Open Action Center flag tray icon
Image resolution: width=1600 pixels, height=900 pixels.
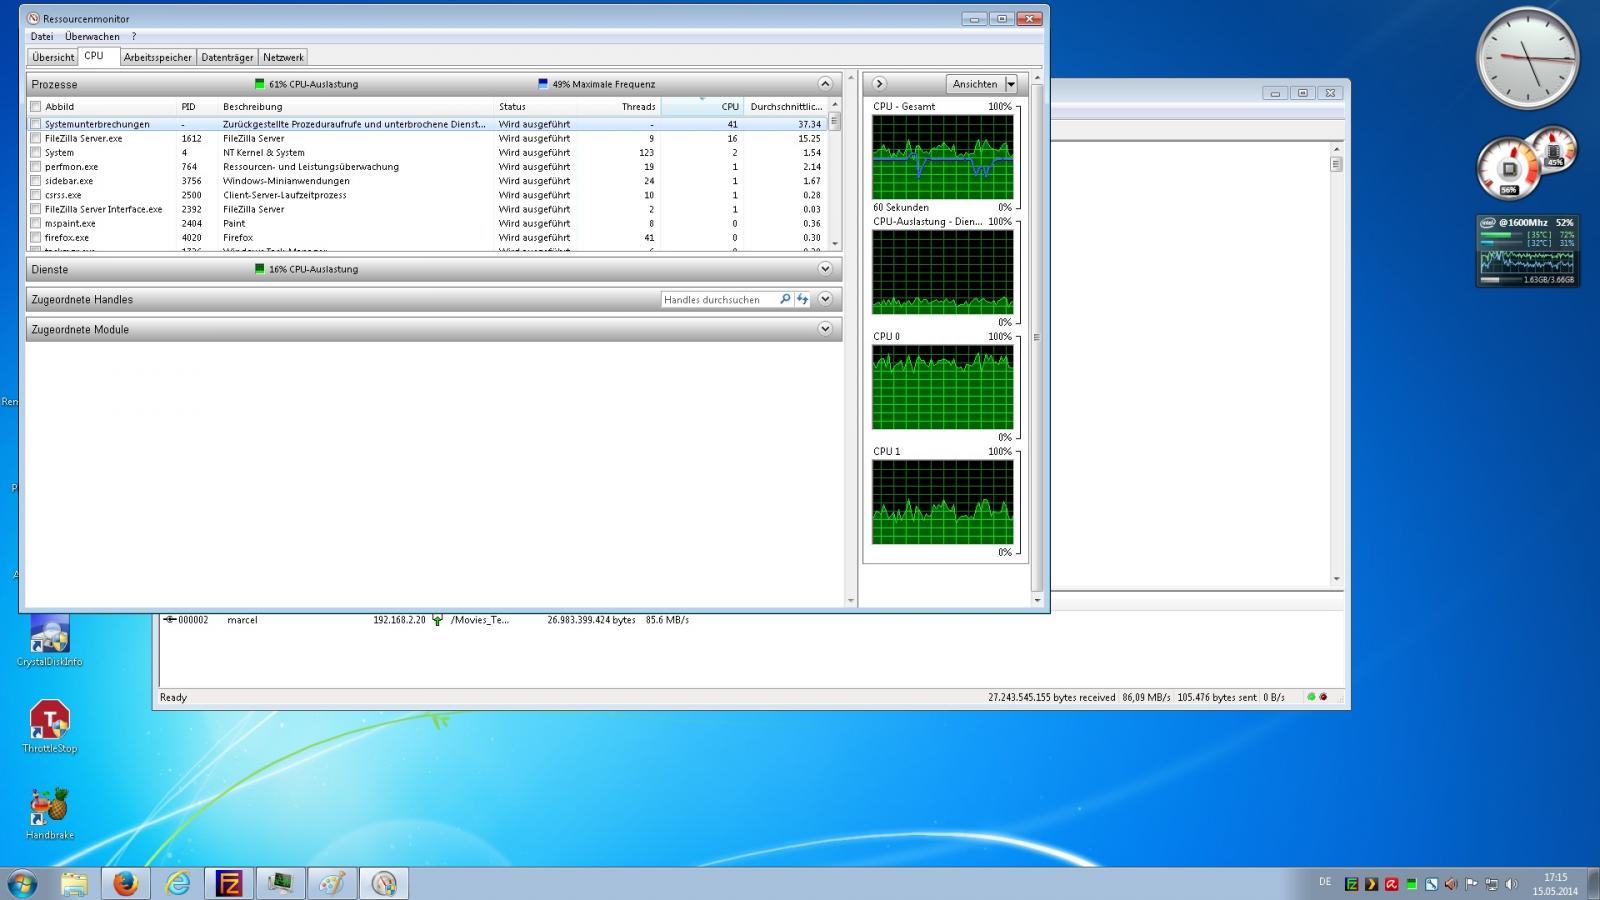pyautogui.click(x=1471, y=884)
